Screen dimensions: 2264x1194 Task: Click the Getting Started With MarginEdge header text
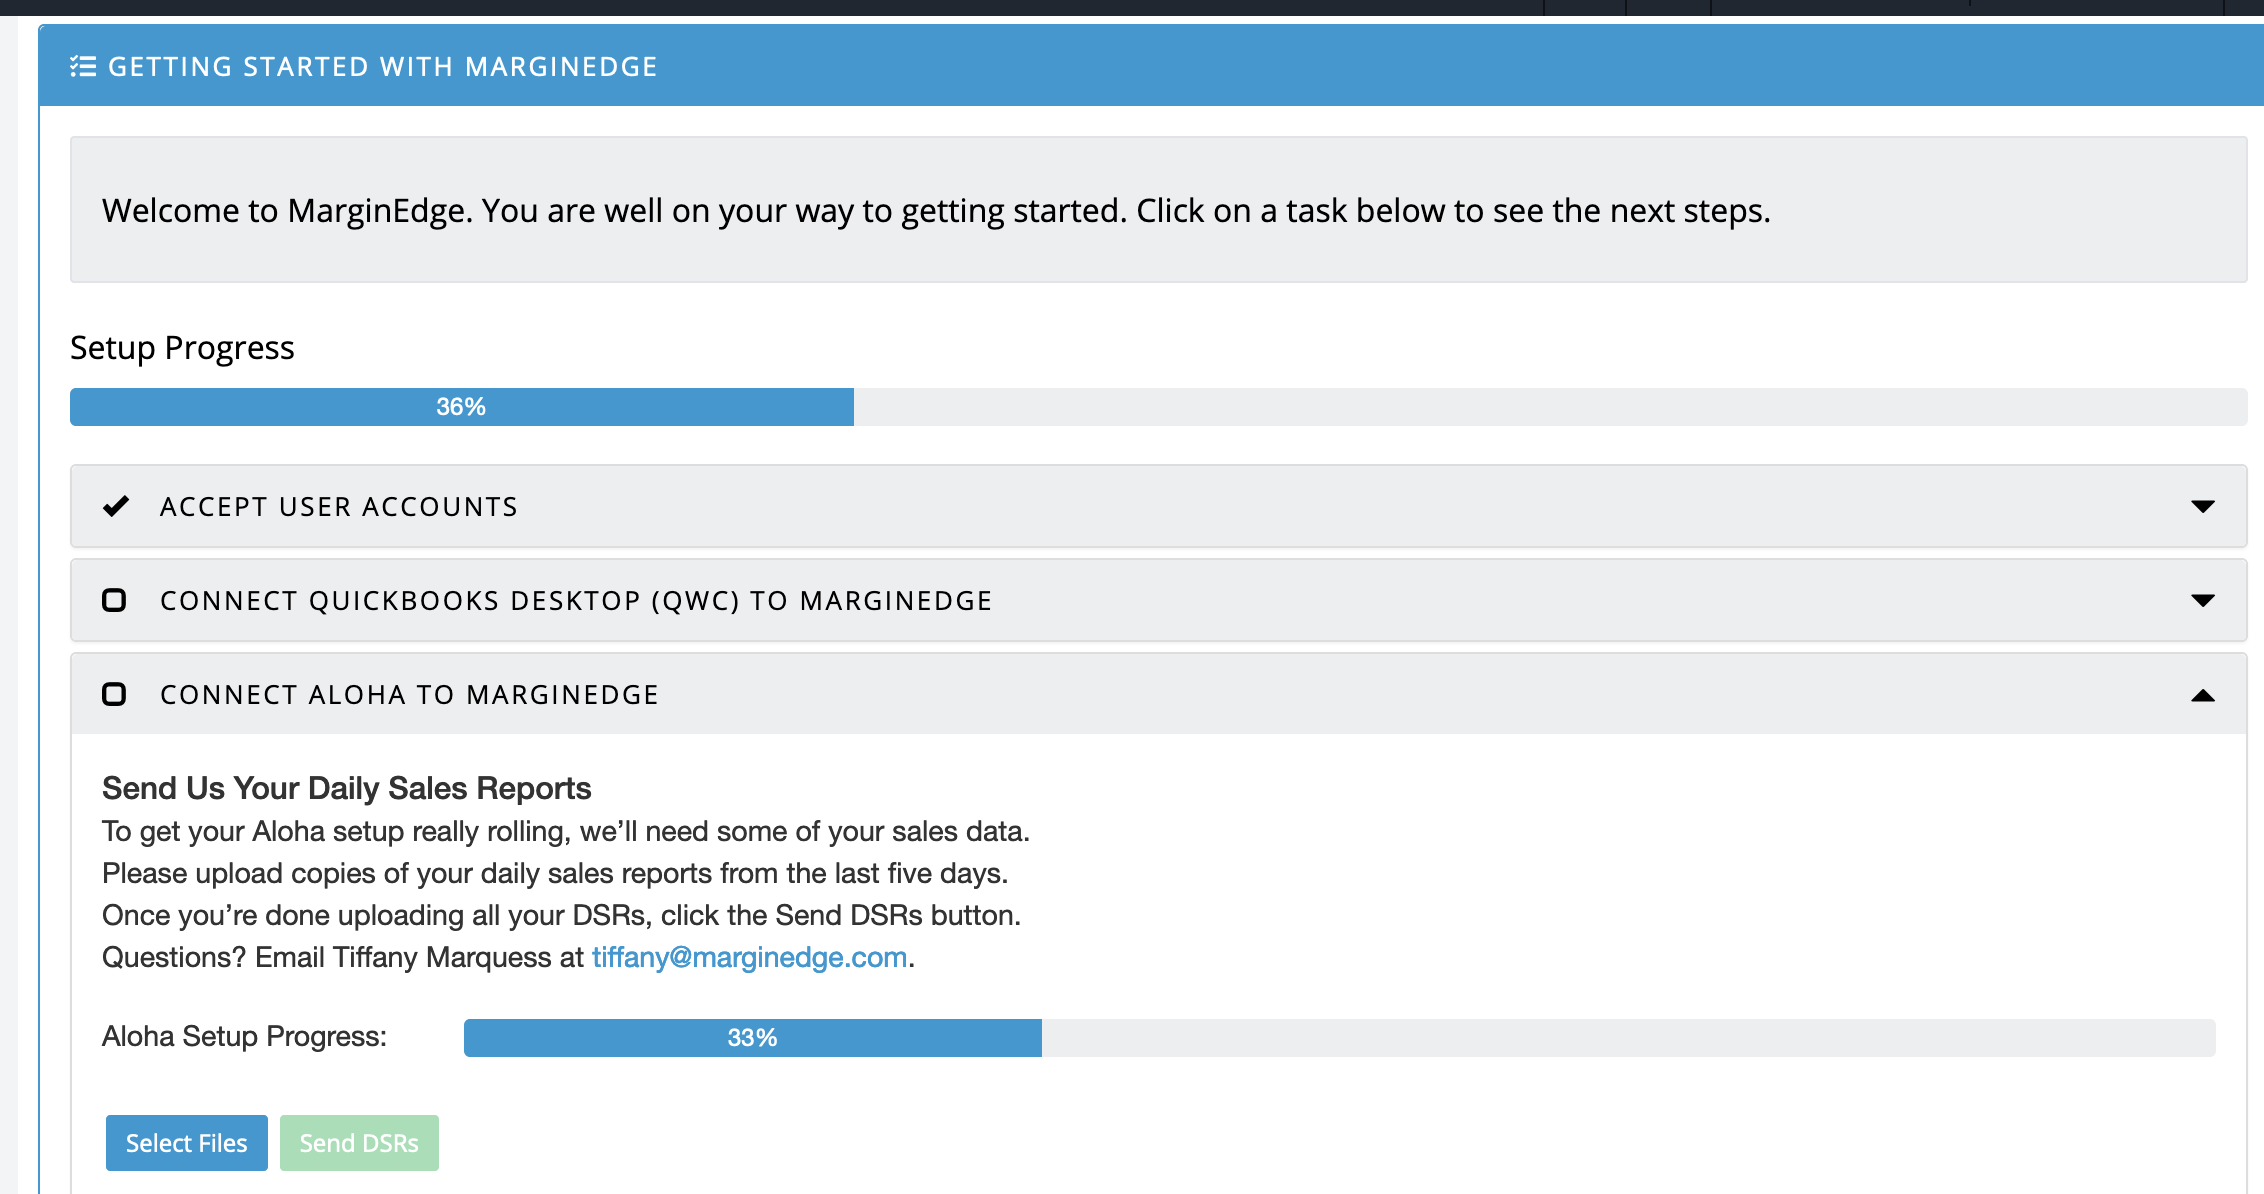(383, 67)
